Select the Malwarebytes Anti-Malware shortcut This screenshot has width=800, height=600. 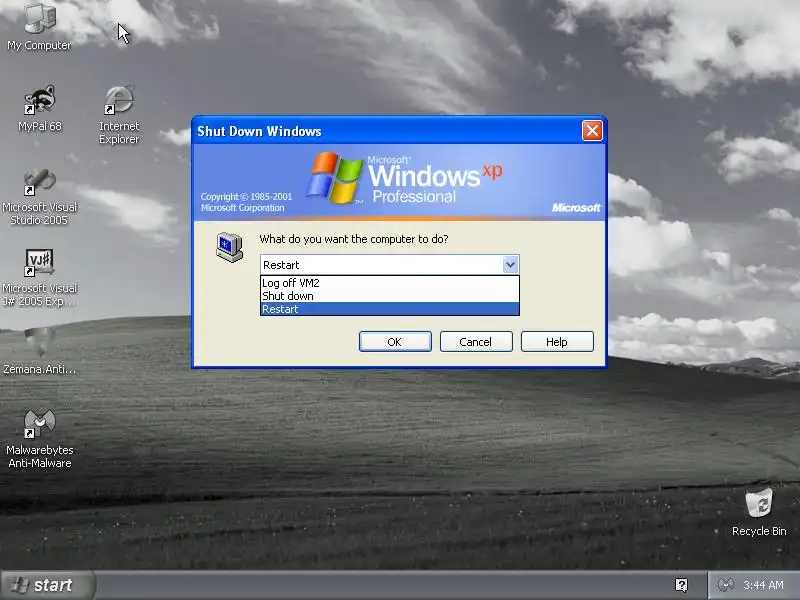(39, 439)
